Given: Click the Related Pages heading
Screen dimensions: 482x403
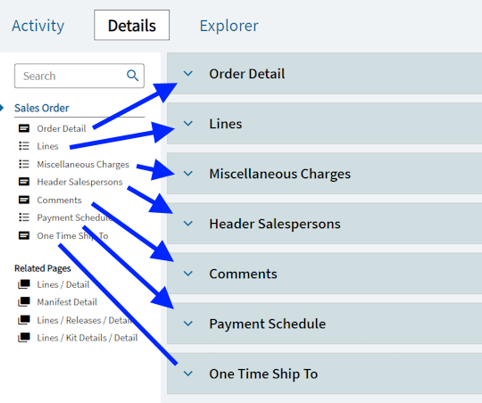Looking at the screenshot, I should [x=43, y=268].
